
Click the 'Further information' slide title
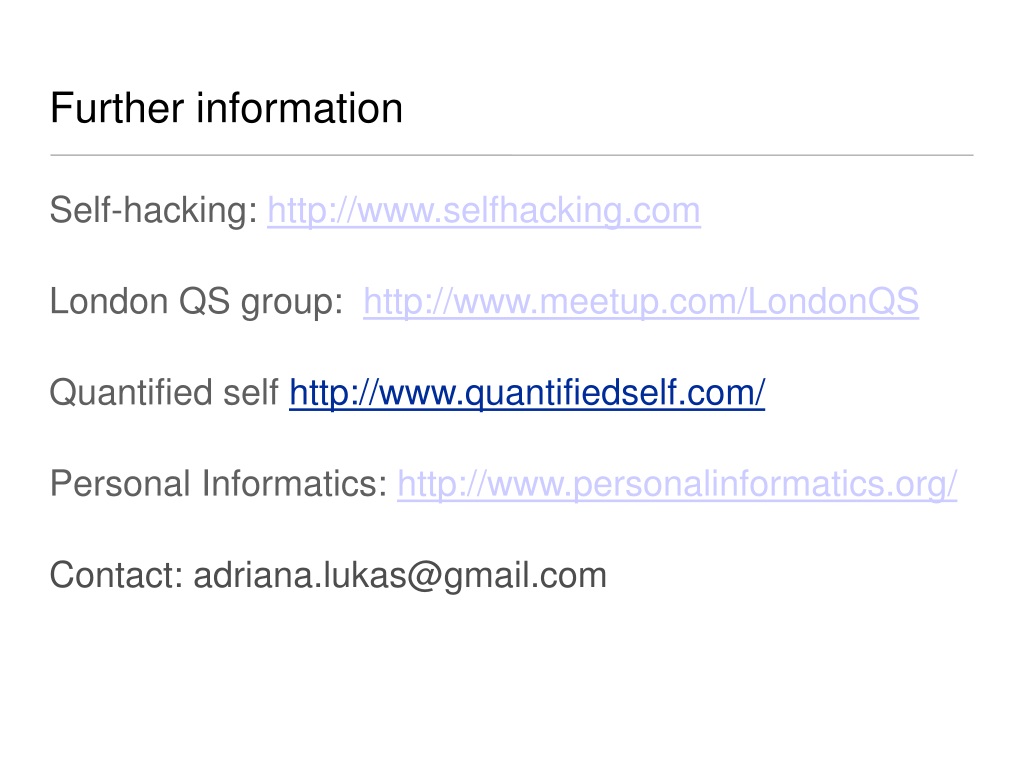click(x=226, y=108)
